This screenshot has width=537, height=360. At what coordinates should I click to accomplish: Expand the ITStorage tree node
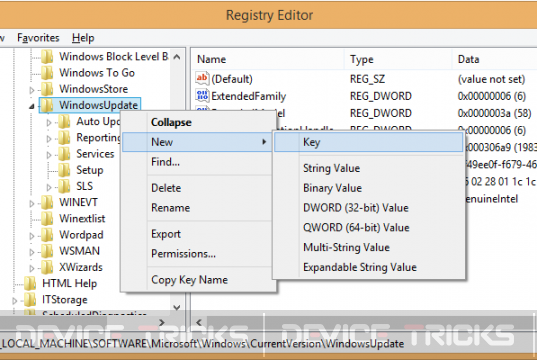[x=15, y=301]
